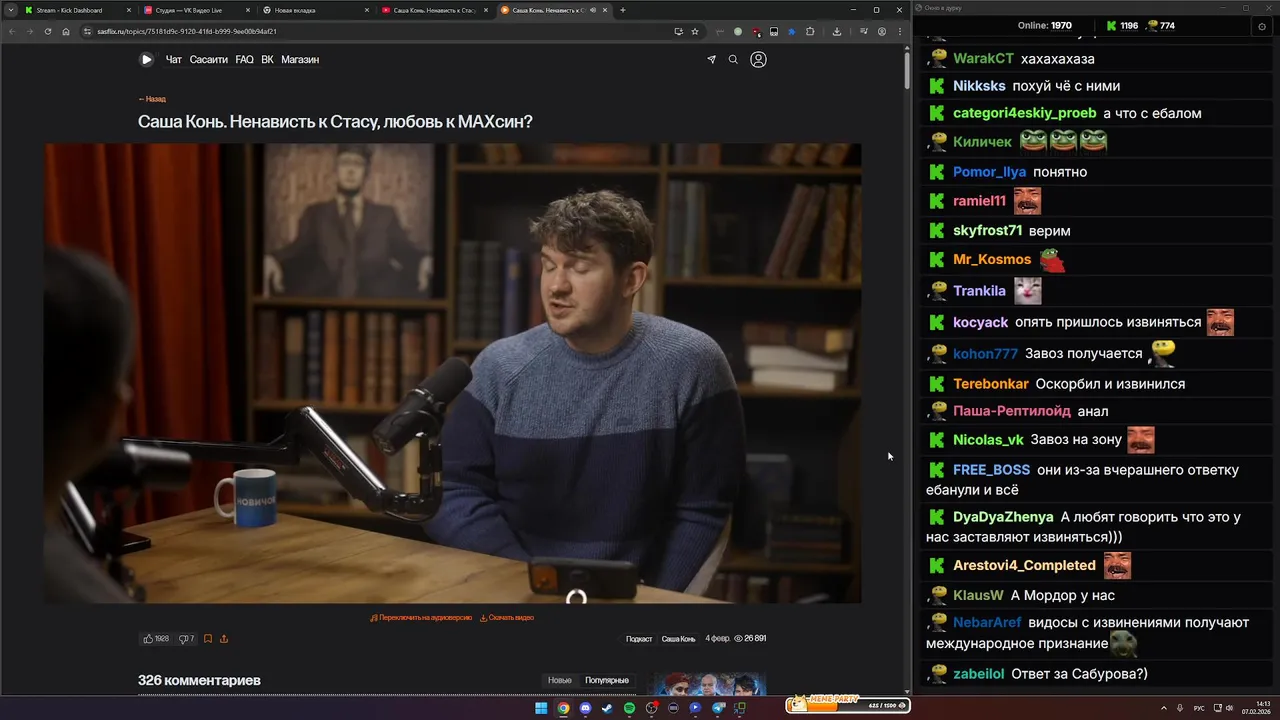Viewport: 1280px width, 720px height.
Task: Open FAQ in site menu
Action: click(244, 60)
